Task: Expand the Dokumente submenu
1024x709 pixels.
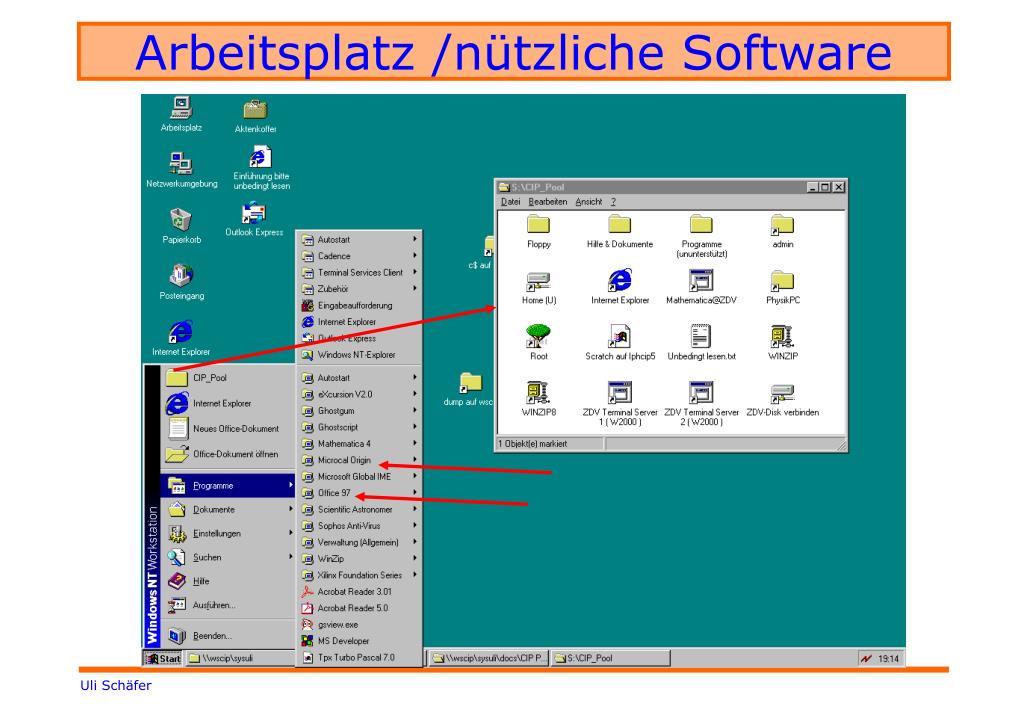Action: [x=227, y=509]
